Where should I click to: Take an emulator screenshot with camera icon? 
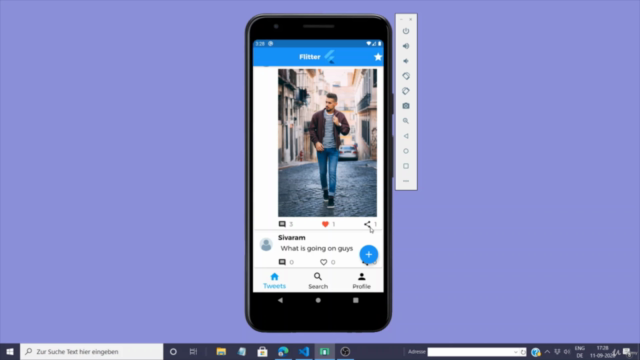tap(406, 106)
